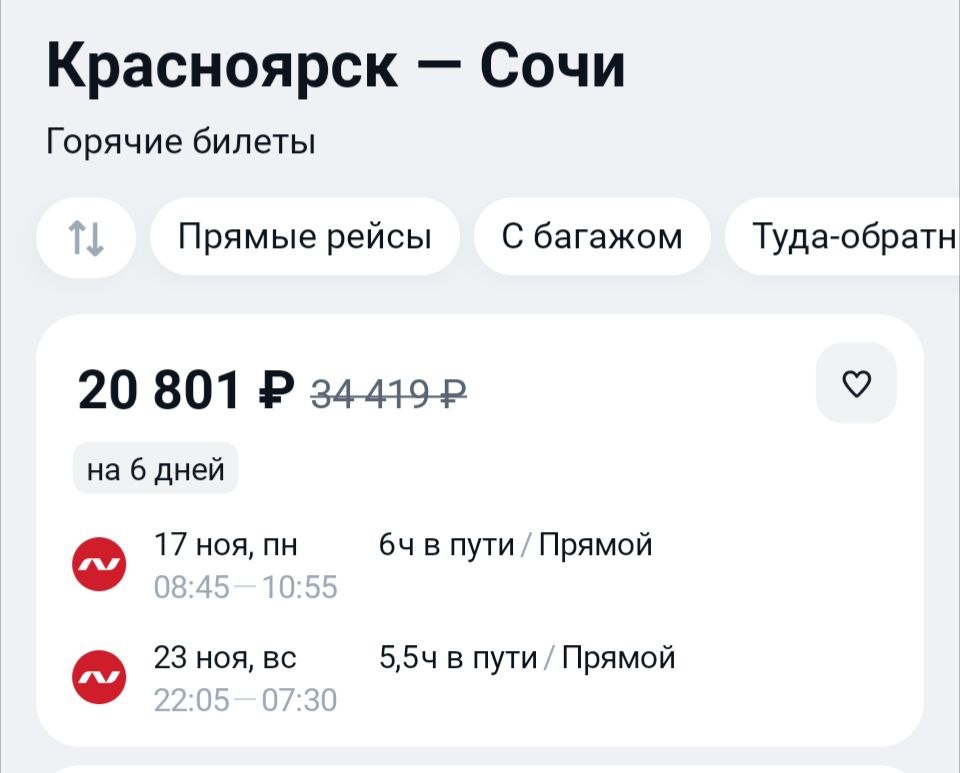
Task: Select the на 6 дней label
Action: pyautogui.click(x=156, y=469)
